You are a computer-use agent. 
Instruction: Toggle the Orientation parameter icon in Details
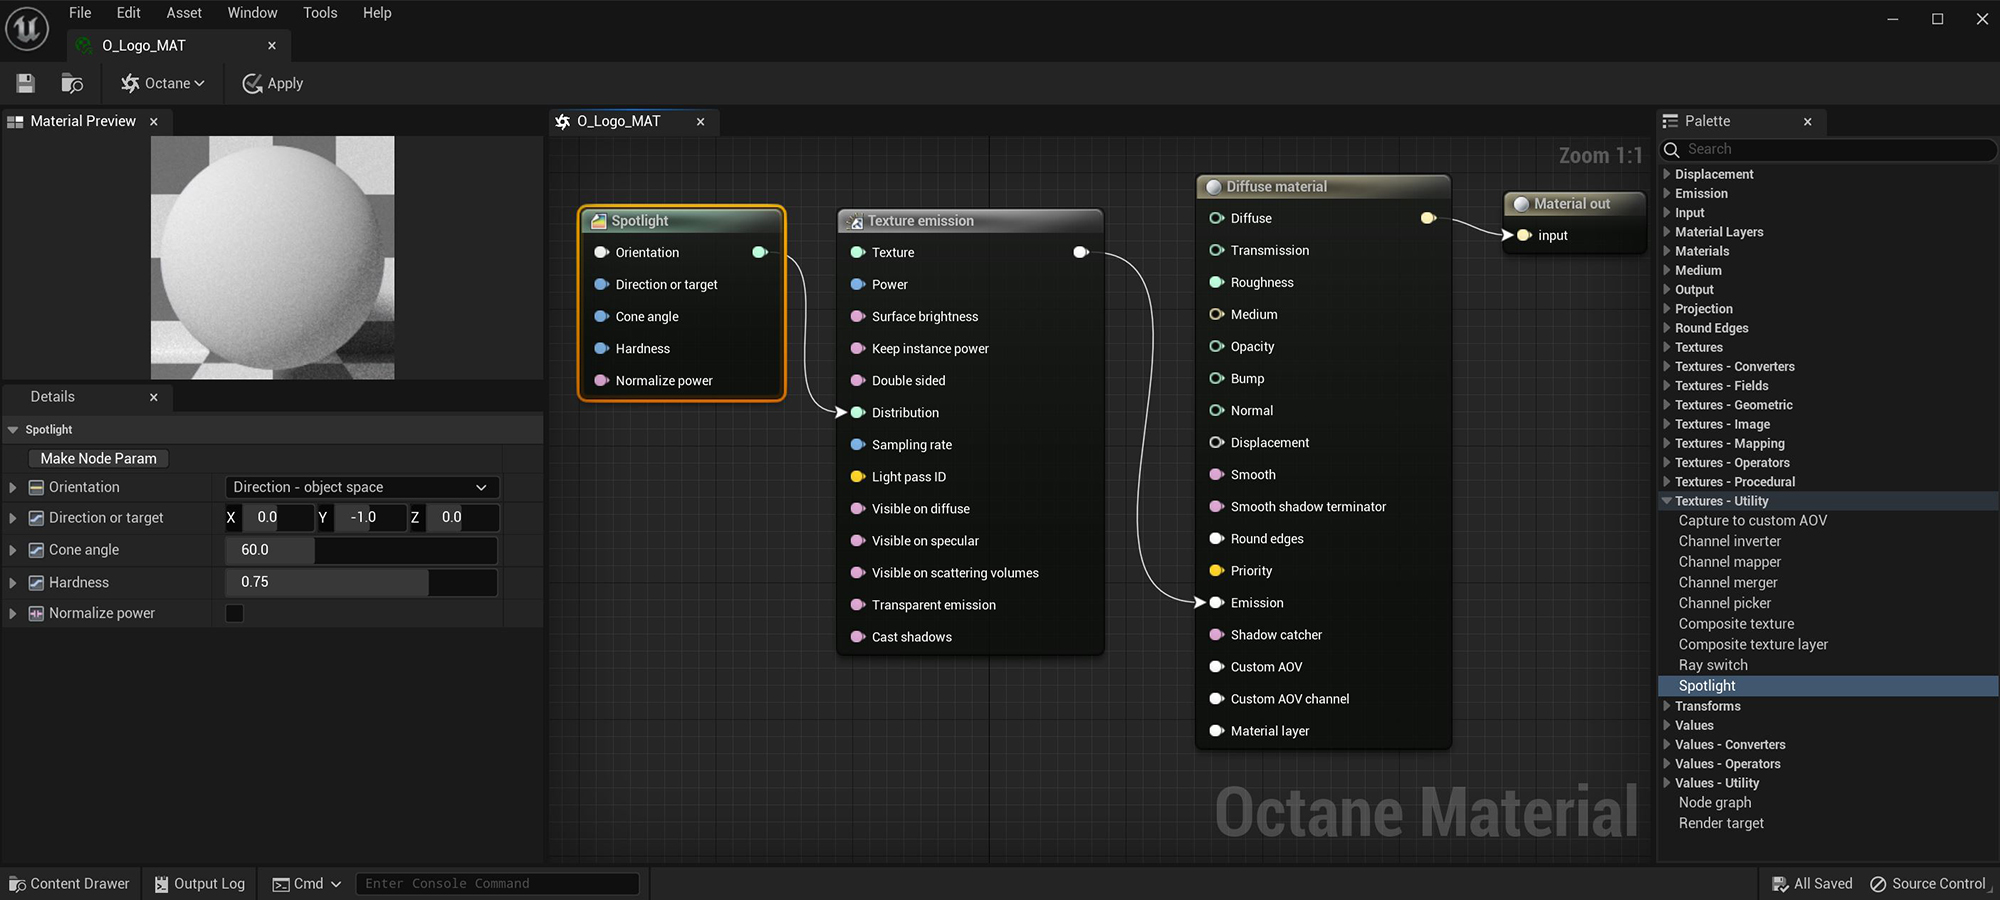coord(36,487)
